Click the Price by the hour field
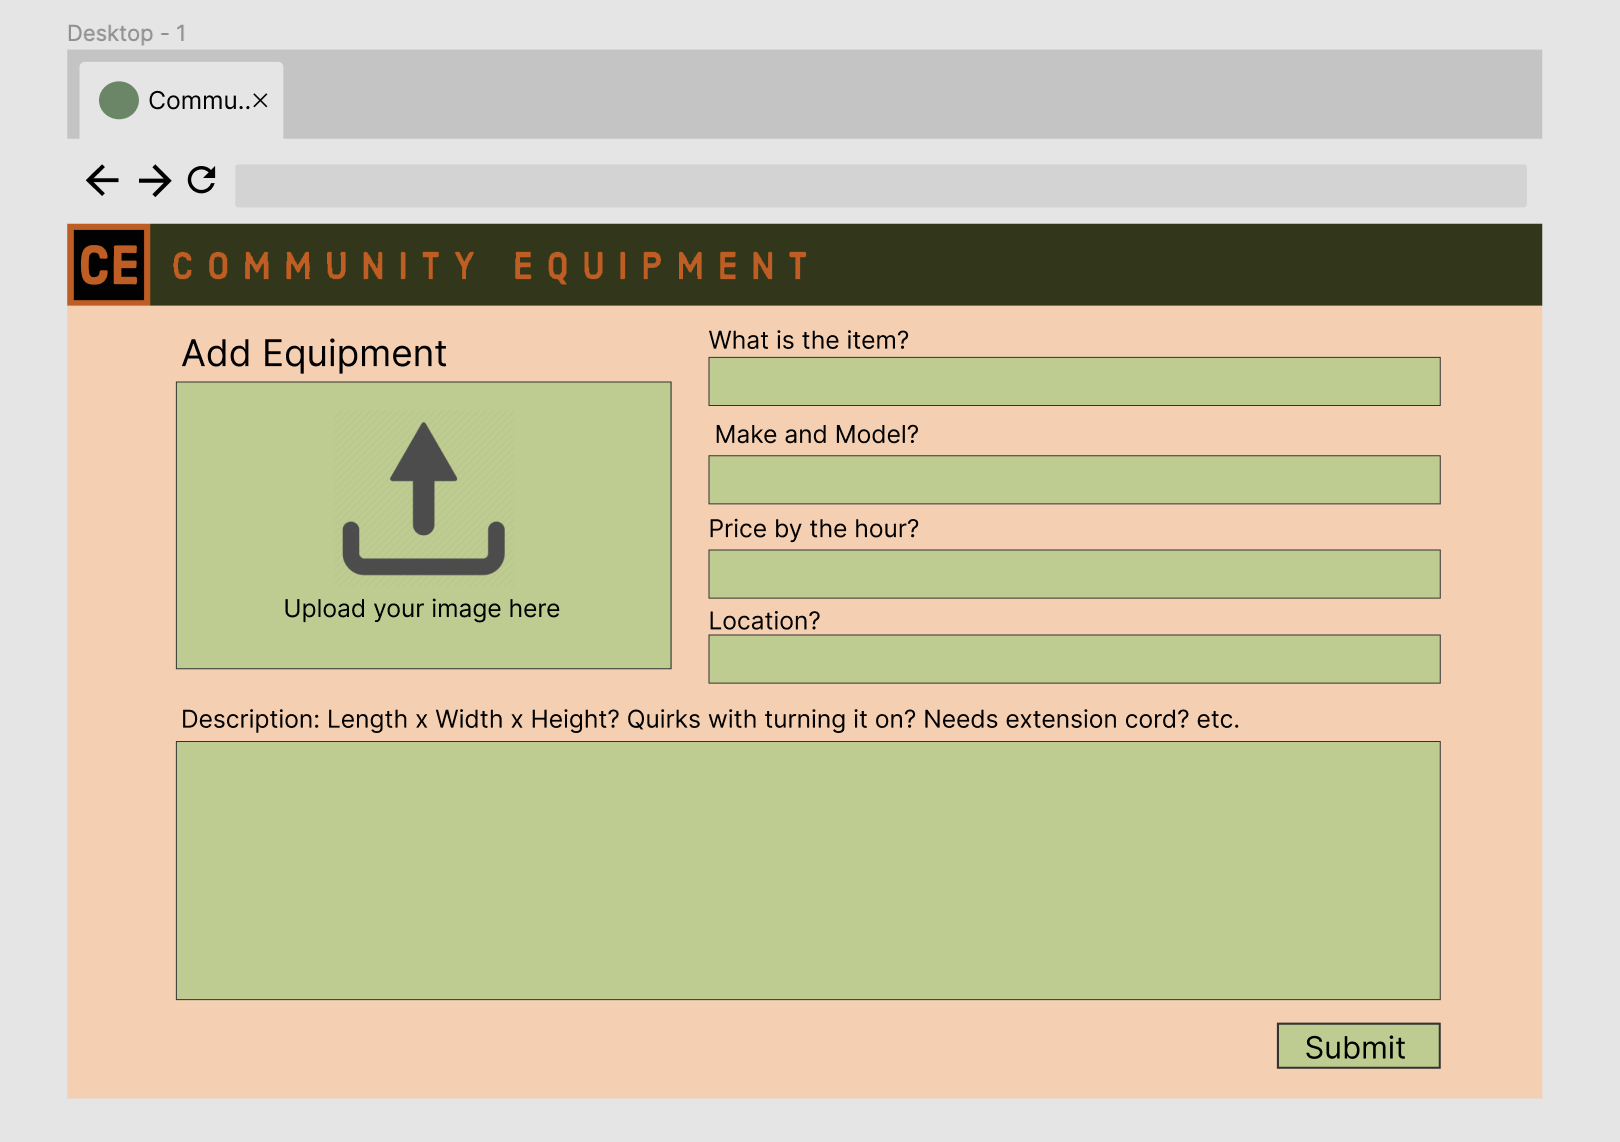1620x1142 pixels. click(1074, 574)
